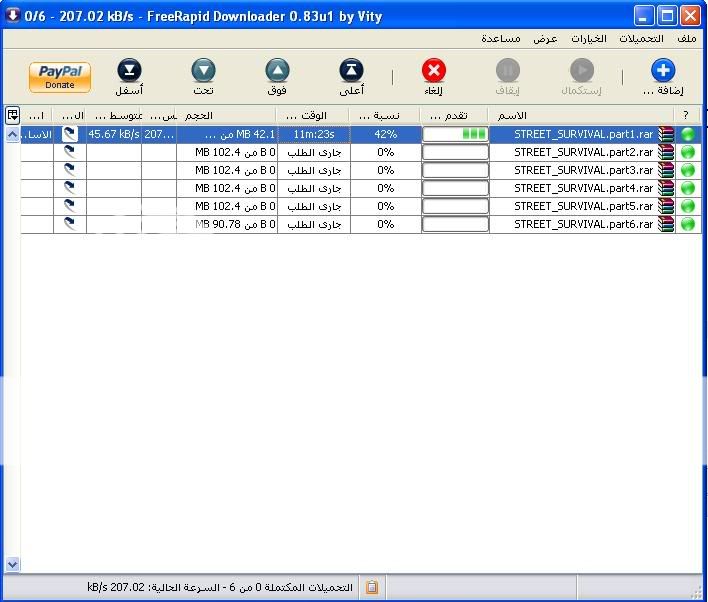Close the FreeRapid Downloader window
This screenshot has height=602, width=708.
click(x=690, y=16)
